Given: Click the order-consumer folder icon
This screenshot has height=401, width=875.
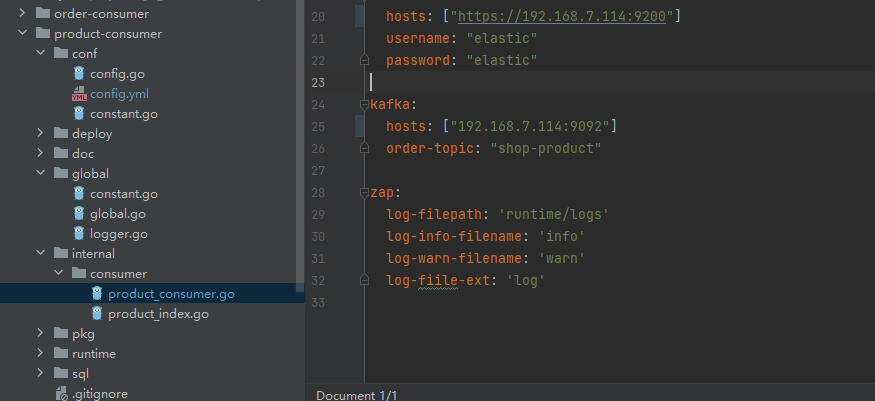Looking at the screenshot, I should (43, 13).
